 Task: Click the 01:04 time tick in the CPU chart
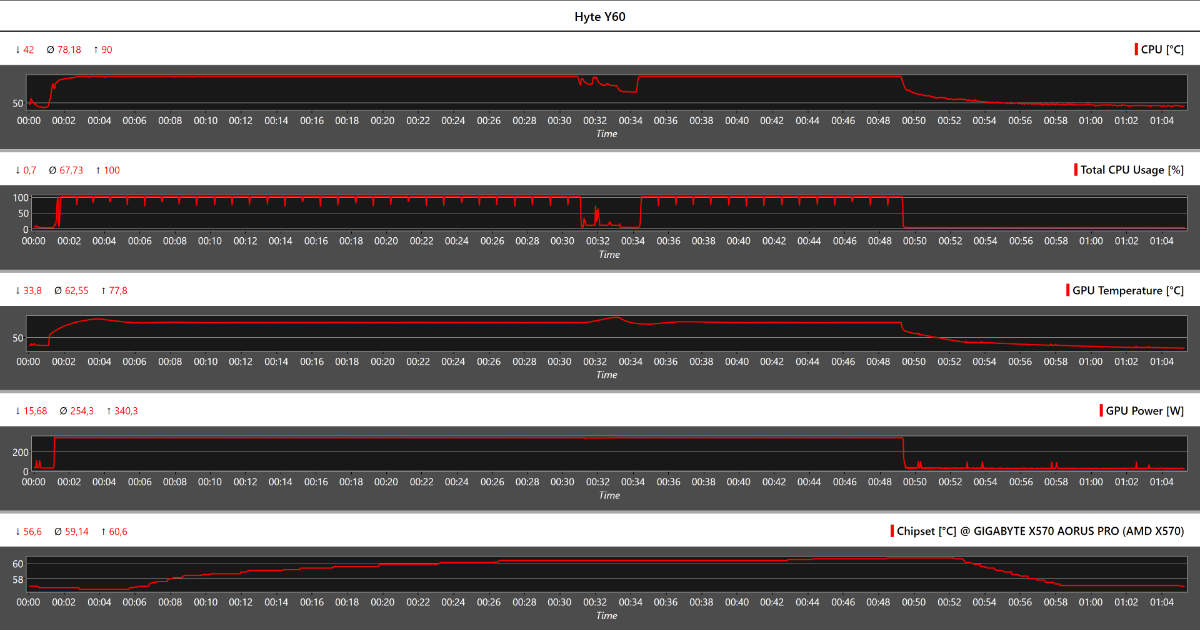[1162, 120]
